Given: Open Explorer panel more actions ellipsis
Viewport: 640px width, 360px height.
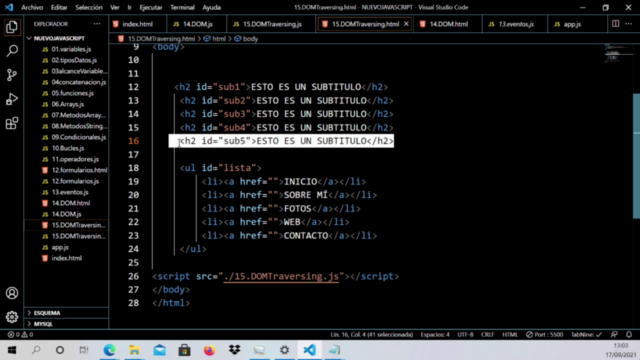Looking at the screenshot, I should pyautogui.click(x=97, y=24).
